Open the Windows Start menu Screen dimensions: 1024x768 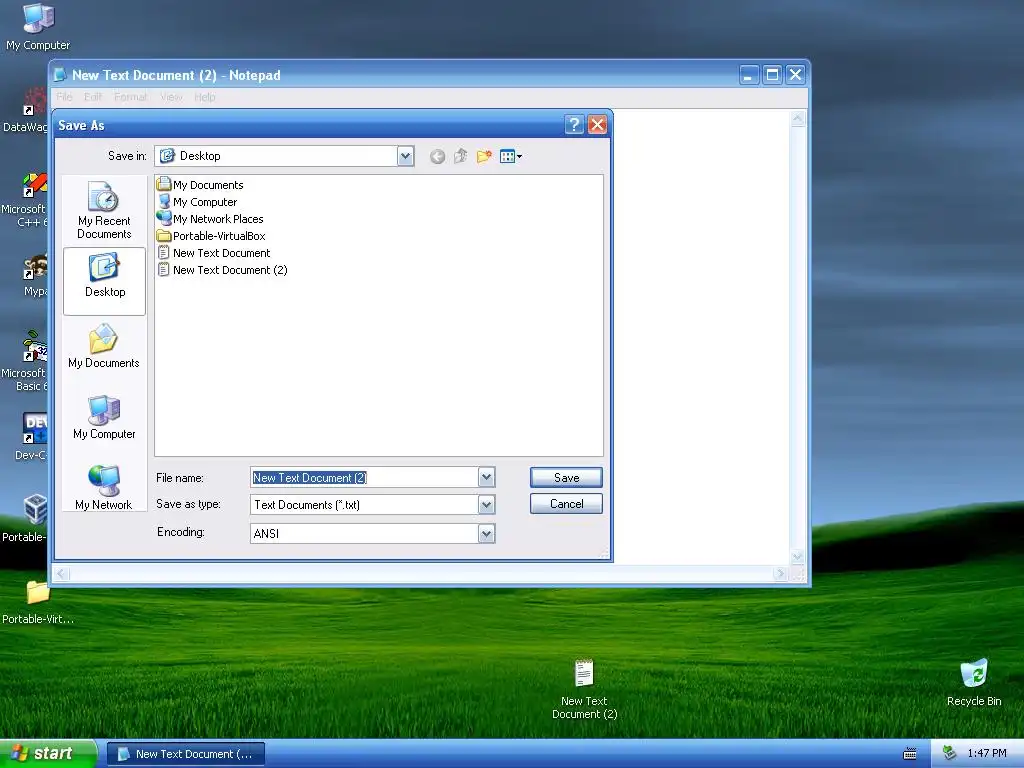click(x=48, y=754)
